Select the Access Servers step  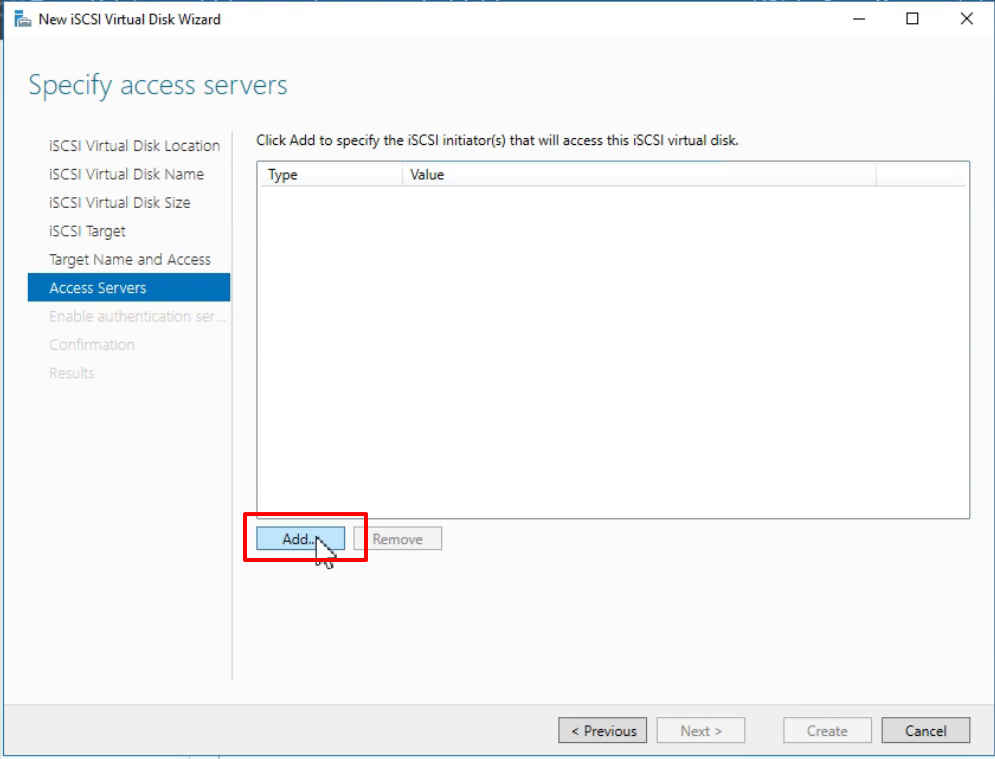coord(129,287)
